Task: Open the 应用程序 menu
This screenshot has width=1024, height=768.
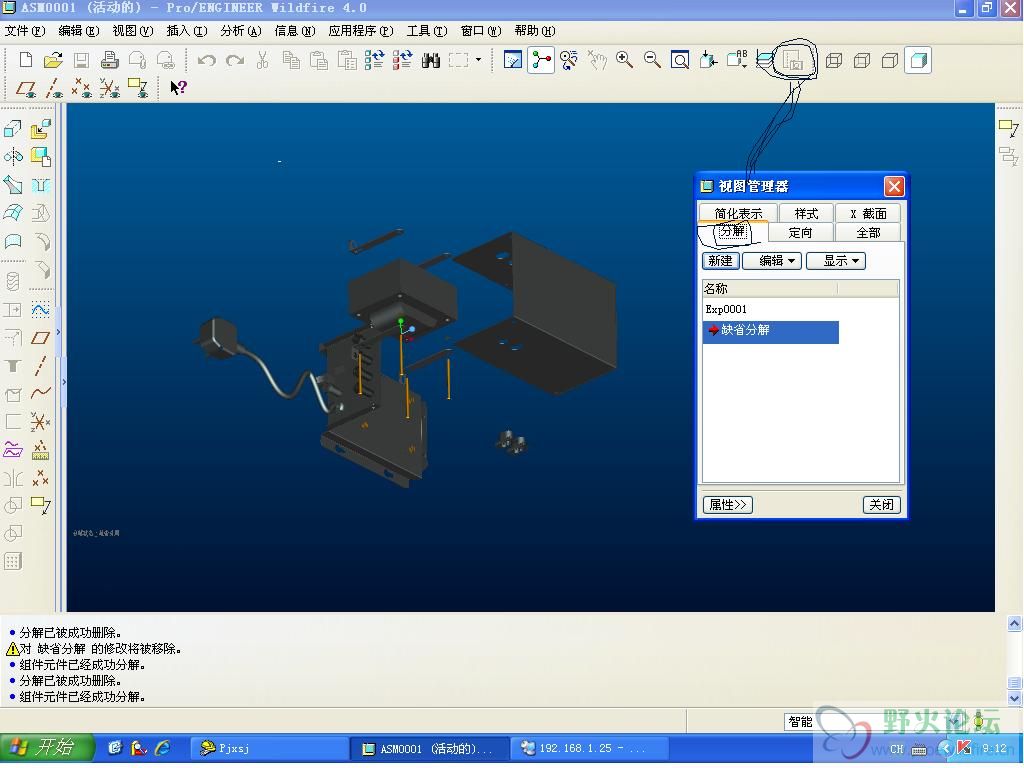Action: point(361,31)
